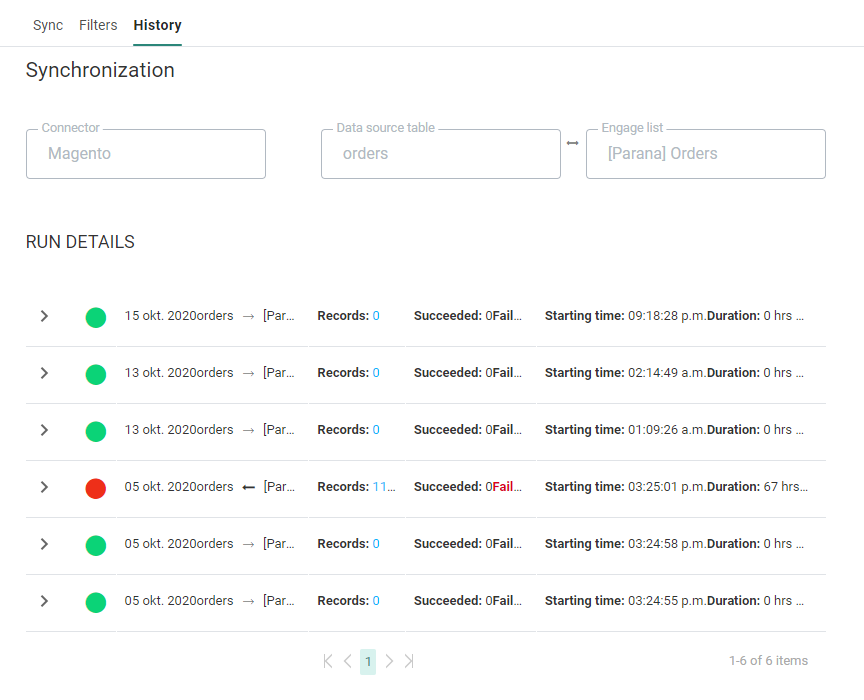
Task: Expand the 02:14:49 a.m. run details
Action: coord(44,373)
